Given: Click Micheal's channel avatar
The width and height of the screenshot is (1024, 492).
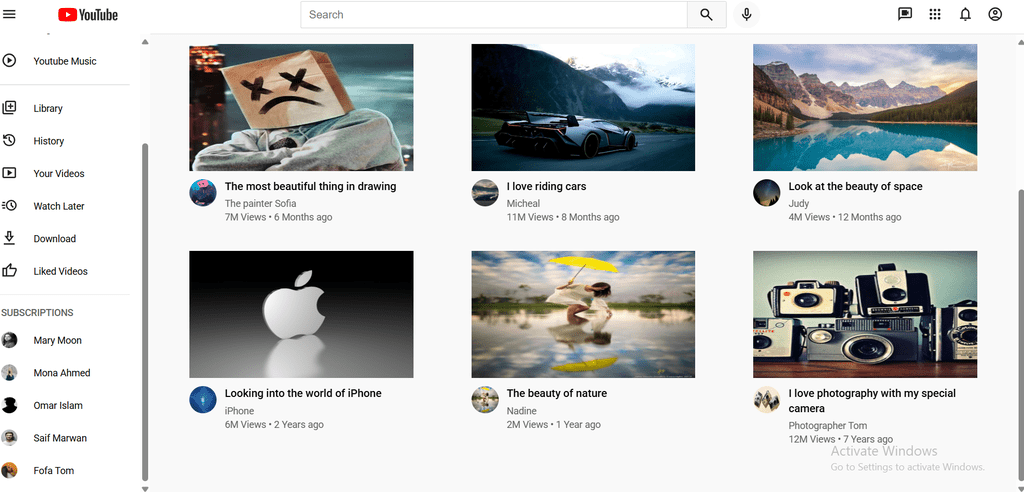Looking at the screenshot, I should pos(485,193).
